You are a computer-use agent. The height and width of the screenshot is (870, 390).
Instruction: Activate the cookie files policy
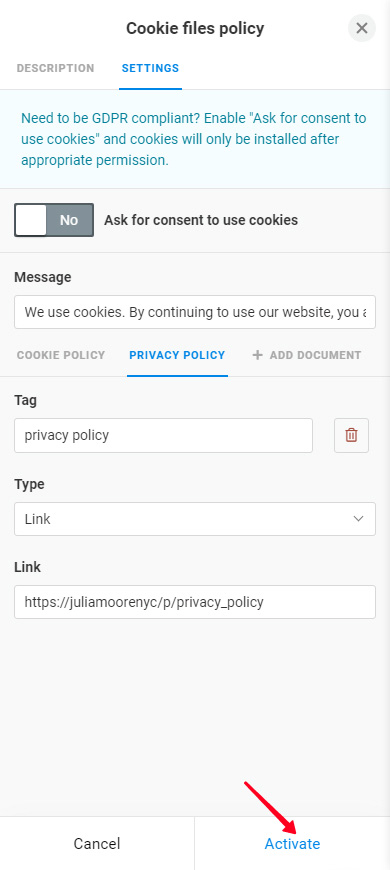tap(292, 843)
